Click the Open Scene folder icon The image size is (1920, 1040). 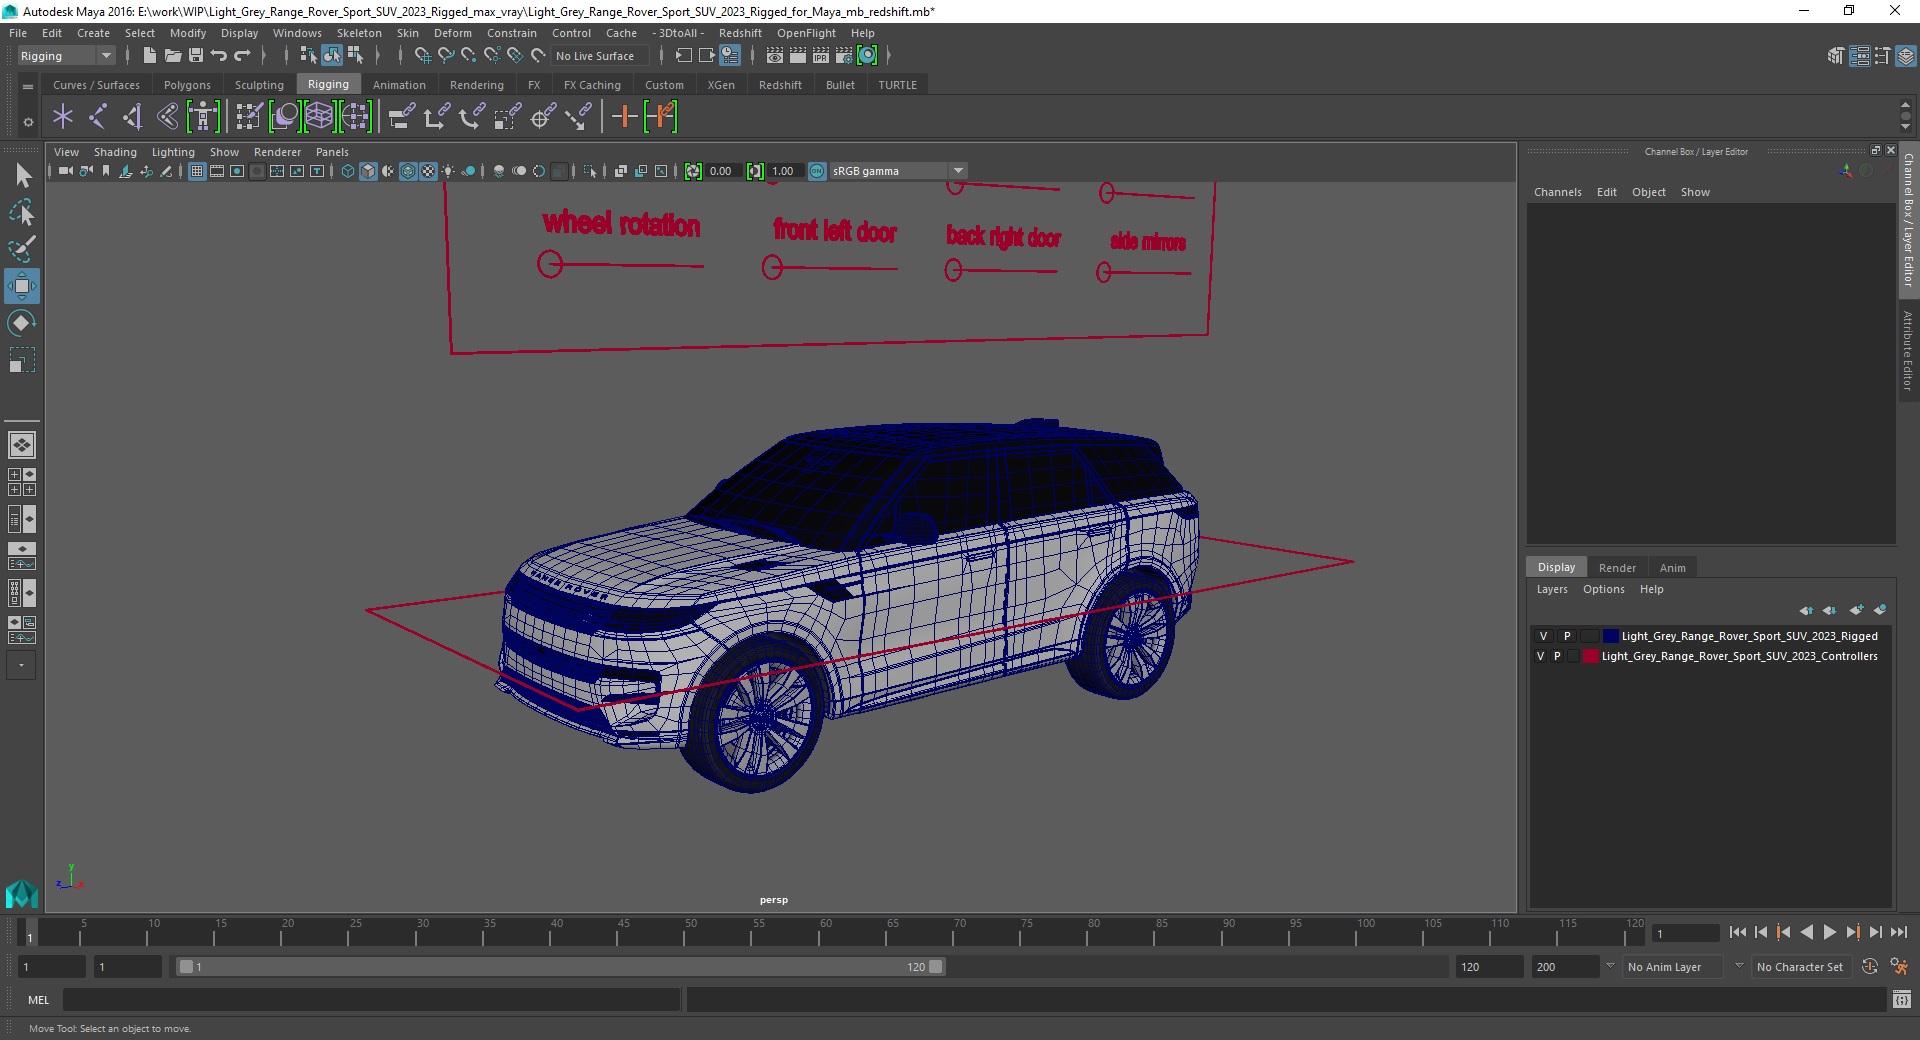(x=172, y=56)
